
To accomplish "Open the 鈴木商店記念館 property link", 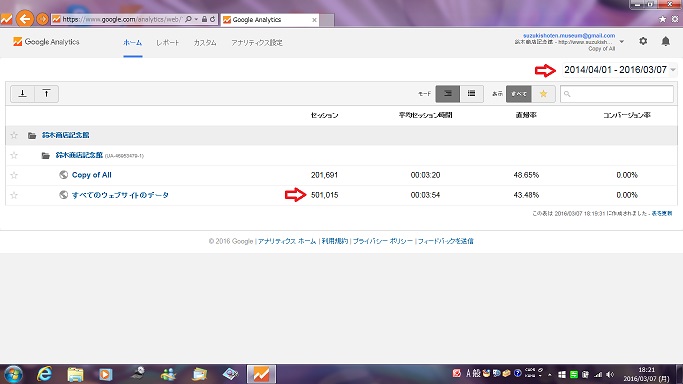I will click(x=79, y=155).
